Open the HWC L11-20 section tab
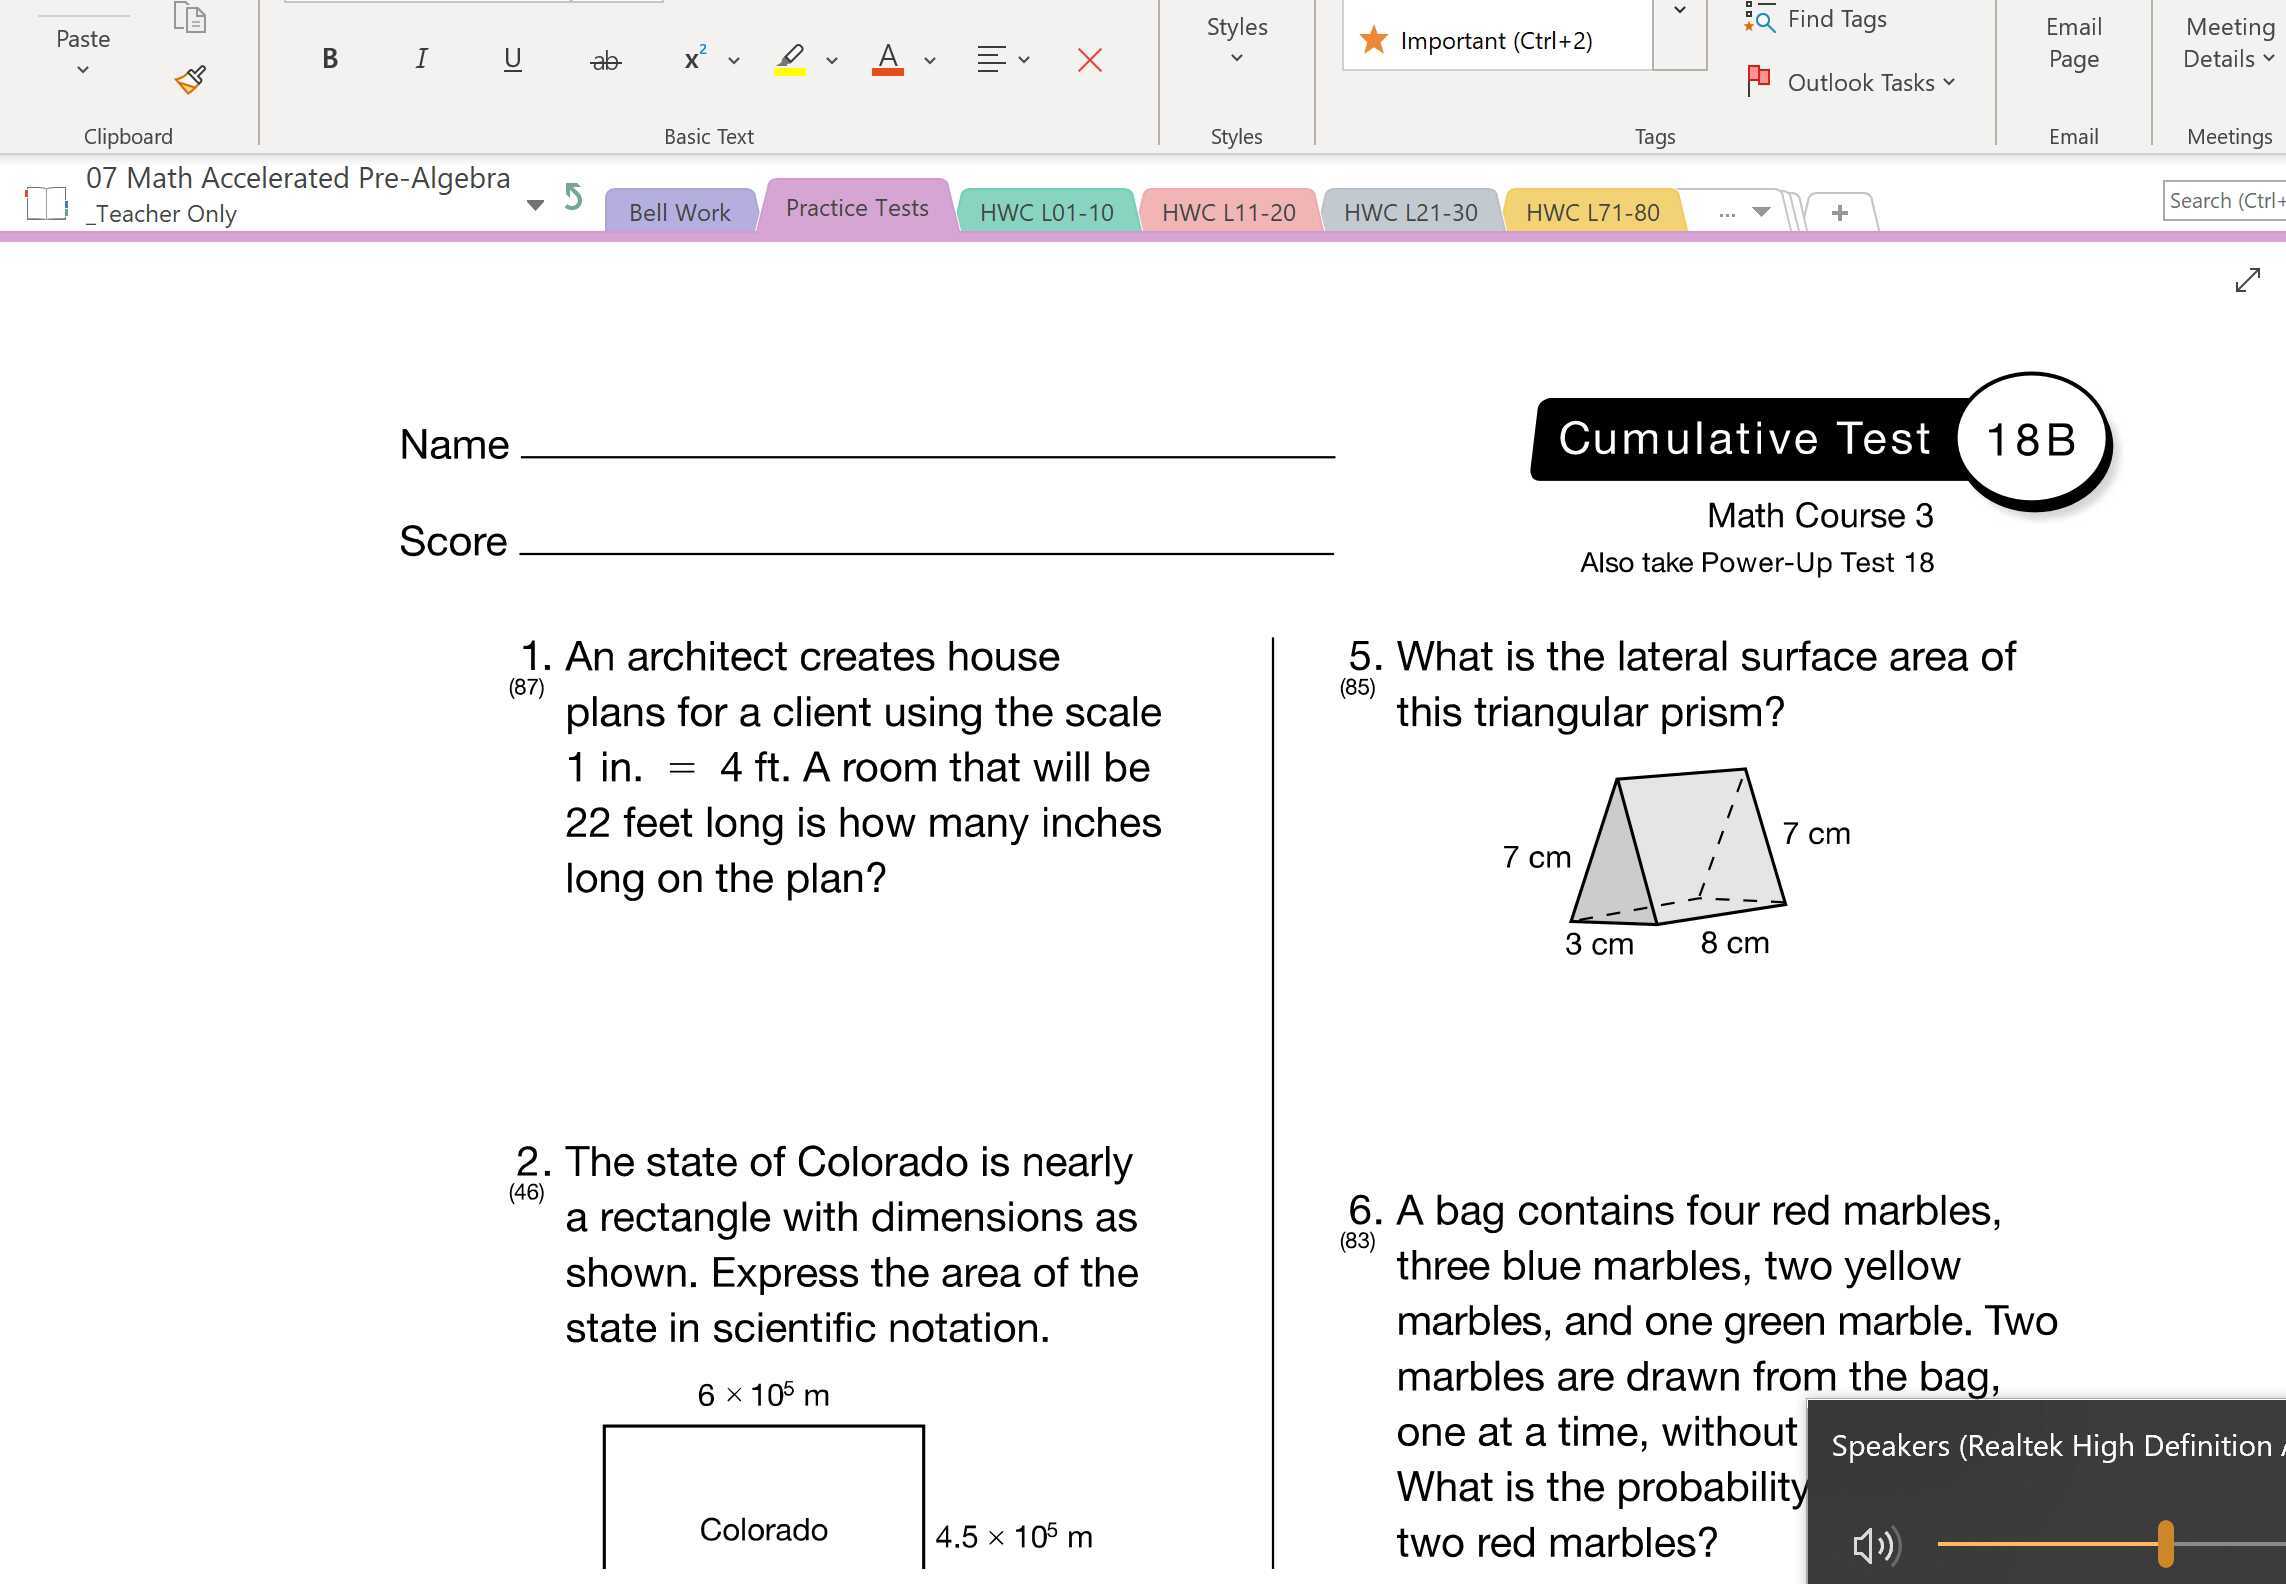Image resolution: width=2286 pixels, height=1584 pixels. [1228, 212]
